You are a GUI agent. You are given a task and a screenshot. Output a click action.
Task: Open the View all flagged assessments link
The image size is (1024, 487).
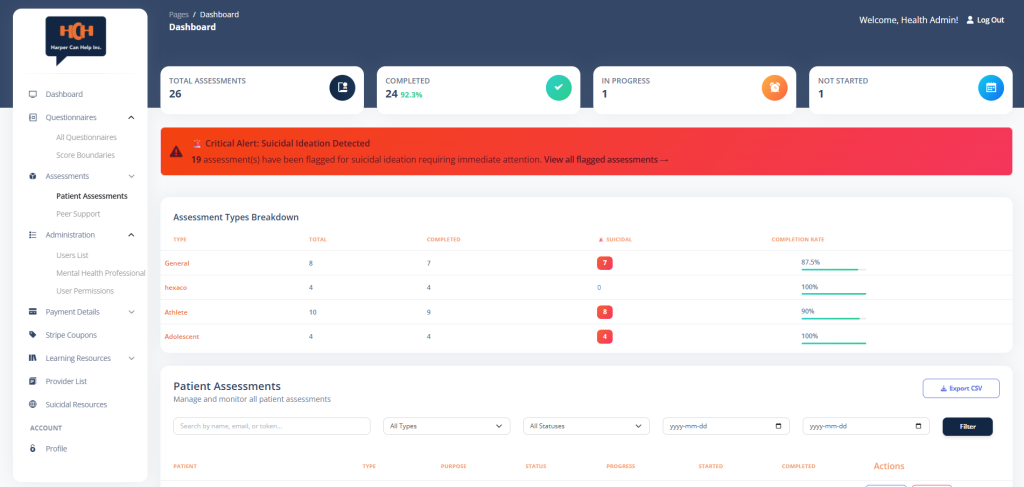606,160
